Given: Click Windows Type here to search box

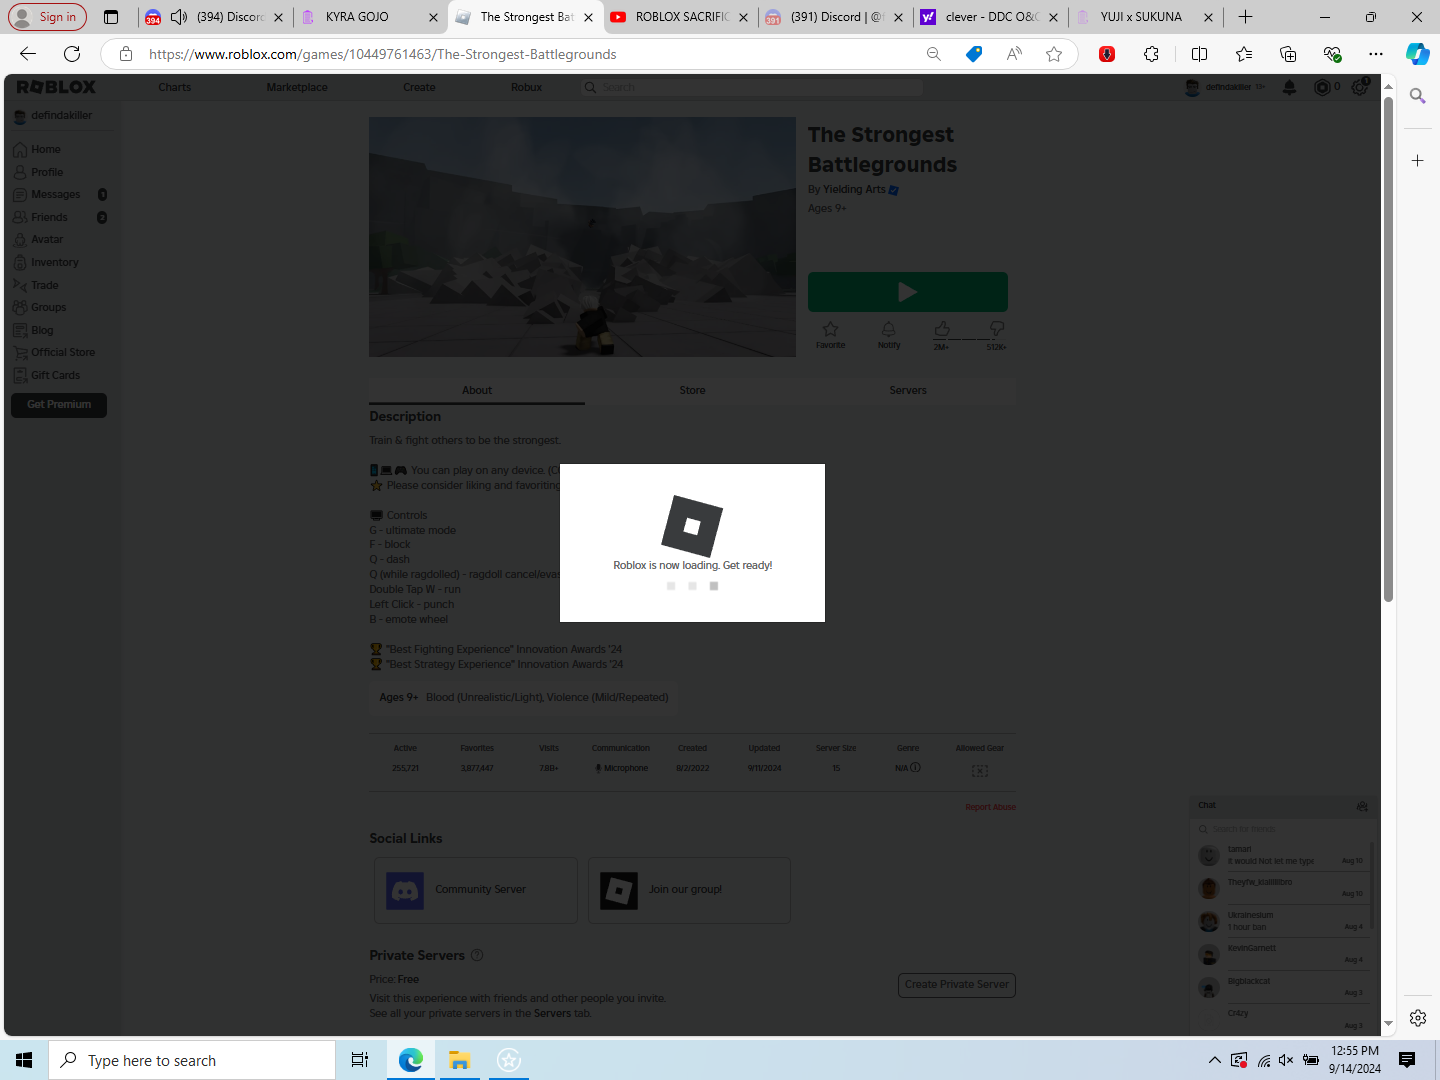Looking at the screenshot, I should 192,1060.
